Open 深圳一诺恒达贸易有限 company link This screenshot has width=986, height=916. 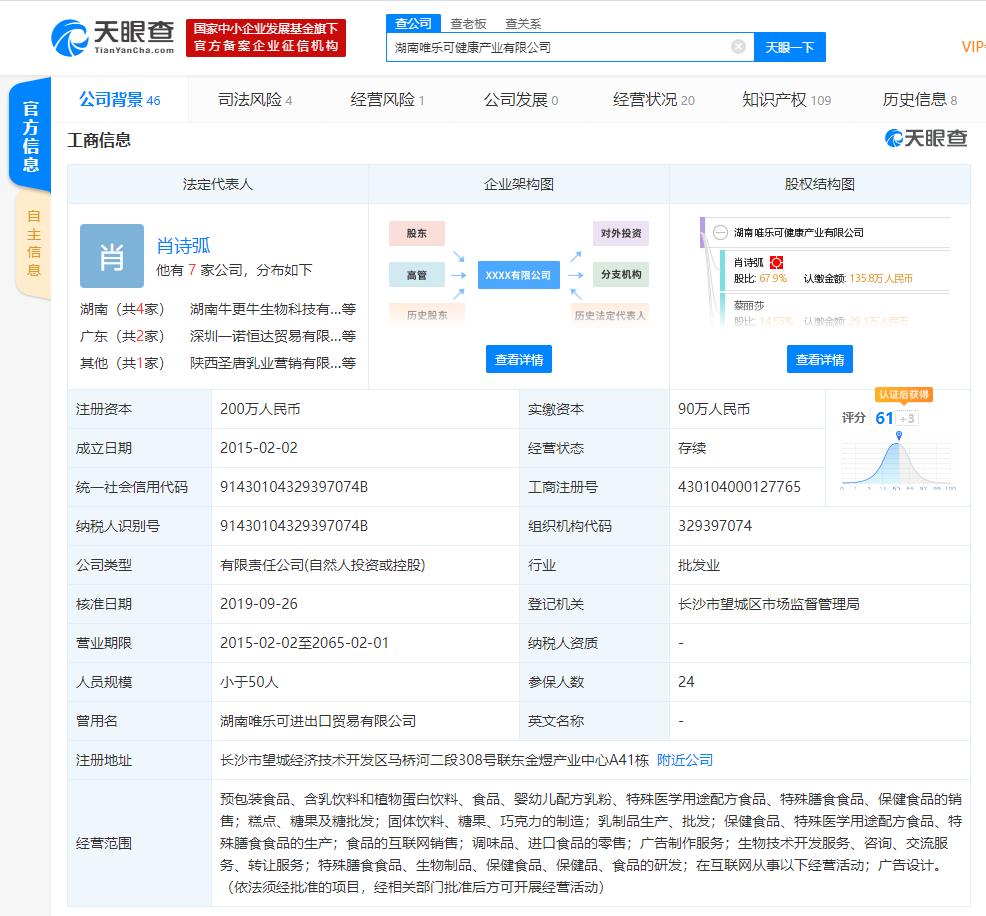point(273,336)
